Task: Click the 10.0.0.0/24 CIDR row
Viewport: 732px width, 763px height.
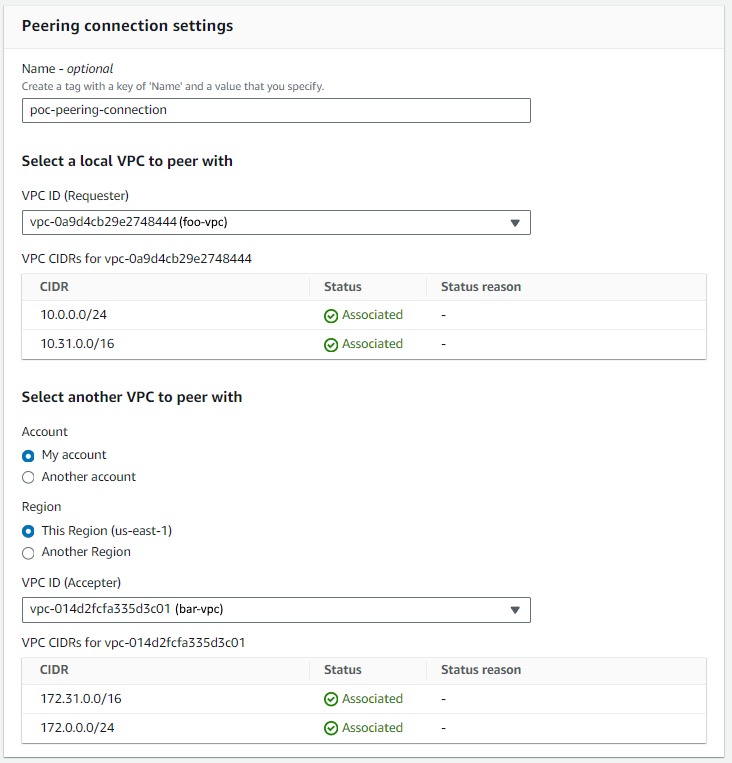Action: pyautogui.click(x=364, y=315)
